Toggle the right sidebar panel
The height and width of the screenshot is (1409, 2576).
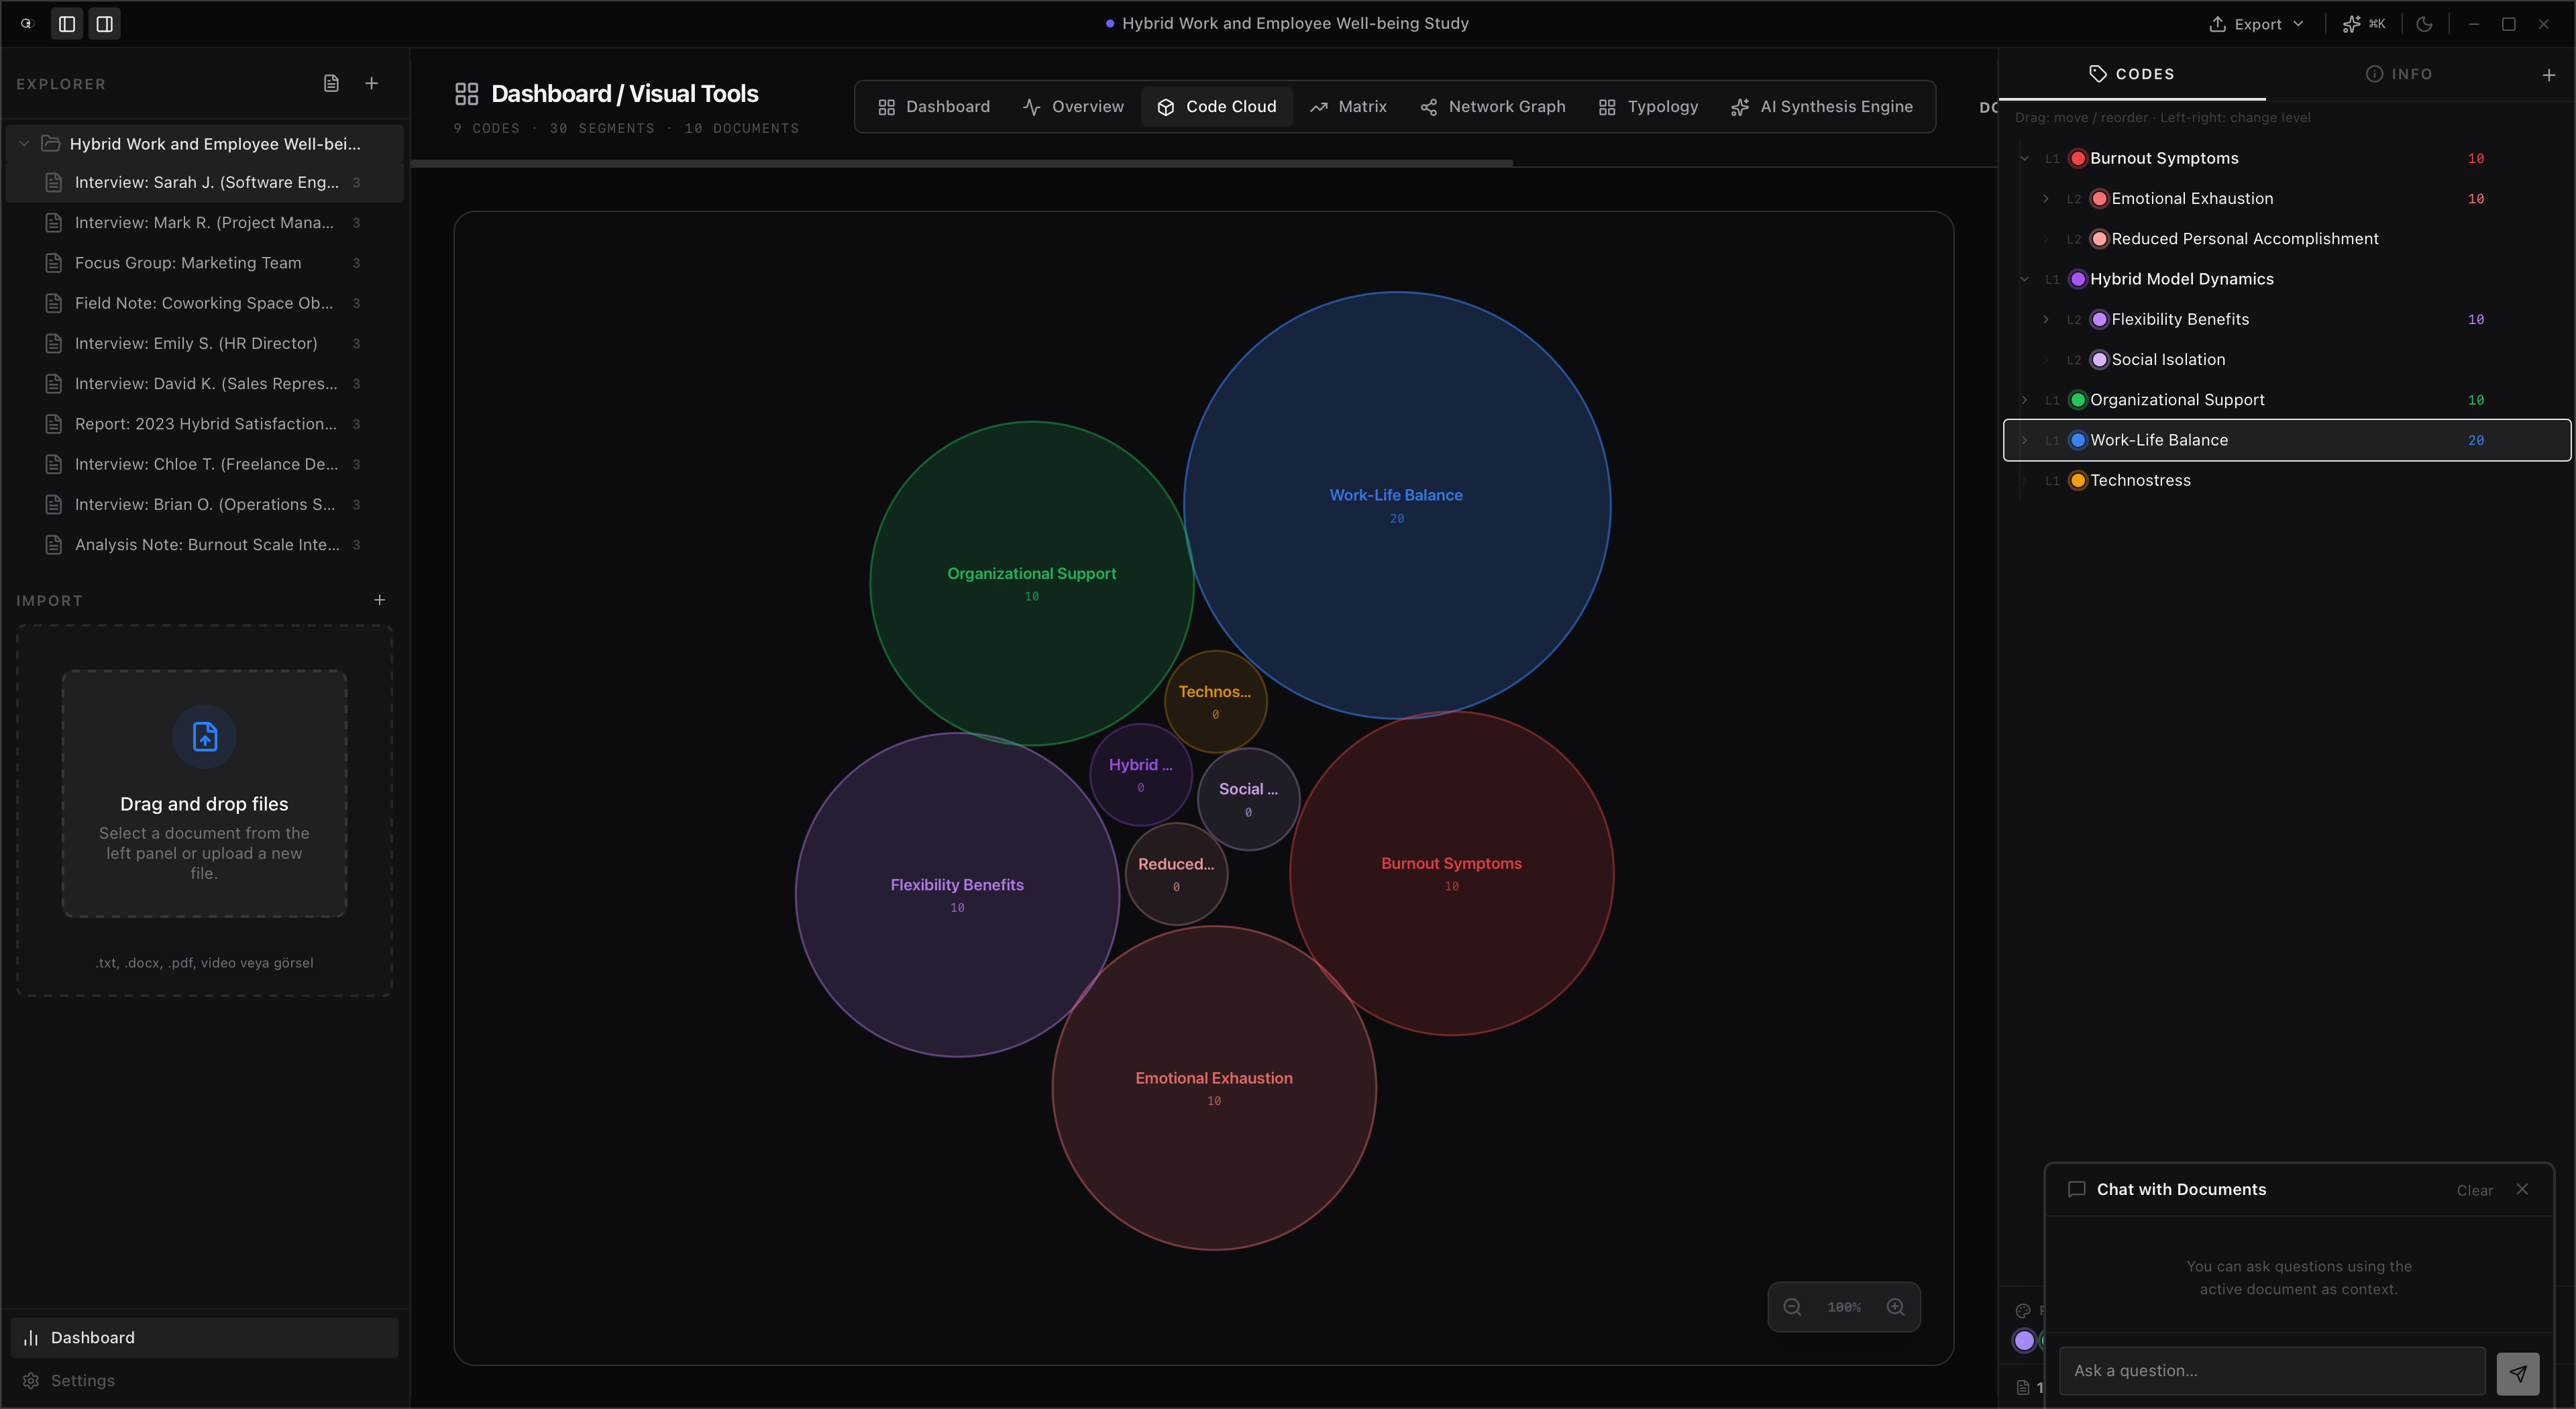click(x=104, y=23)
